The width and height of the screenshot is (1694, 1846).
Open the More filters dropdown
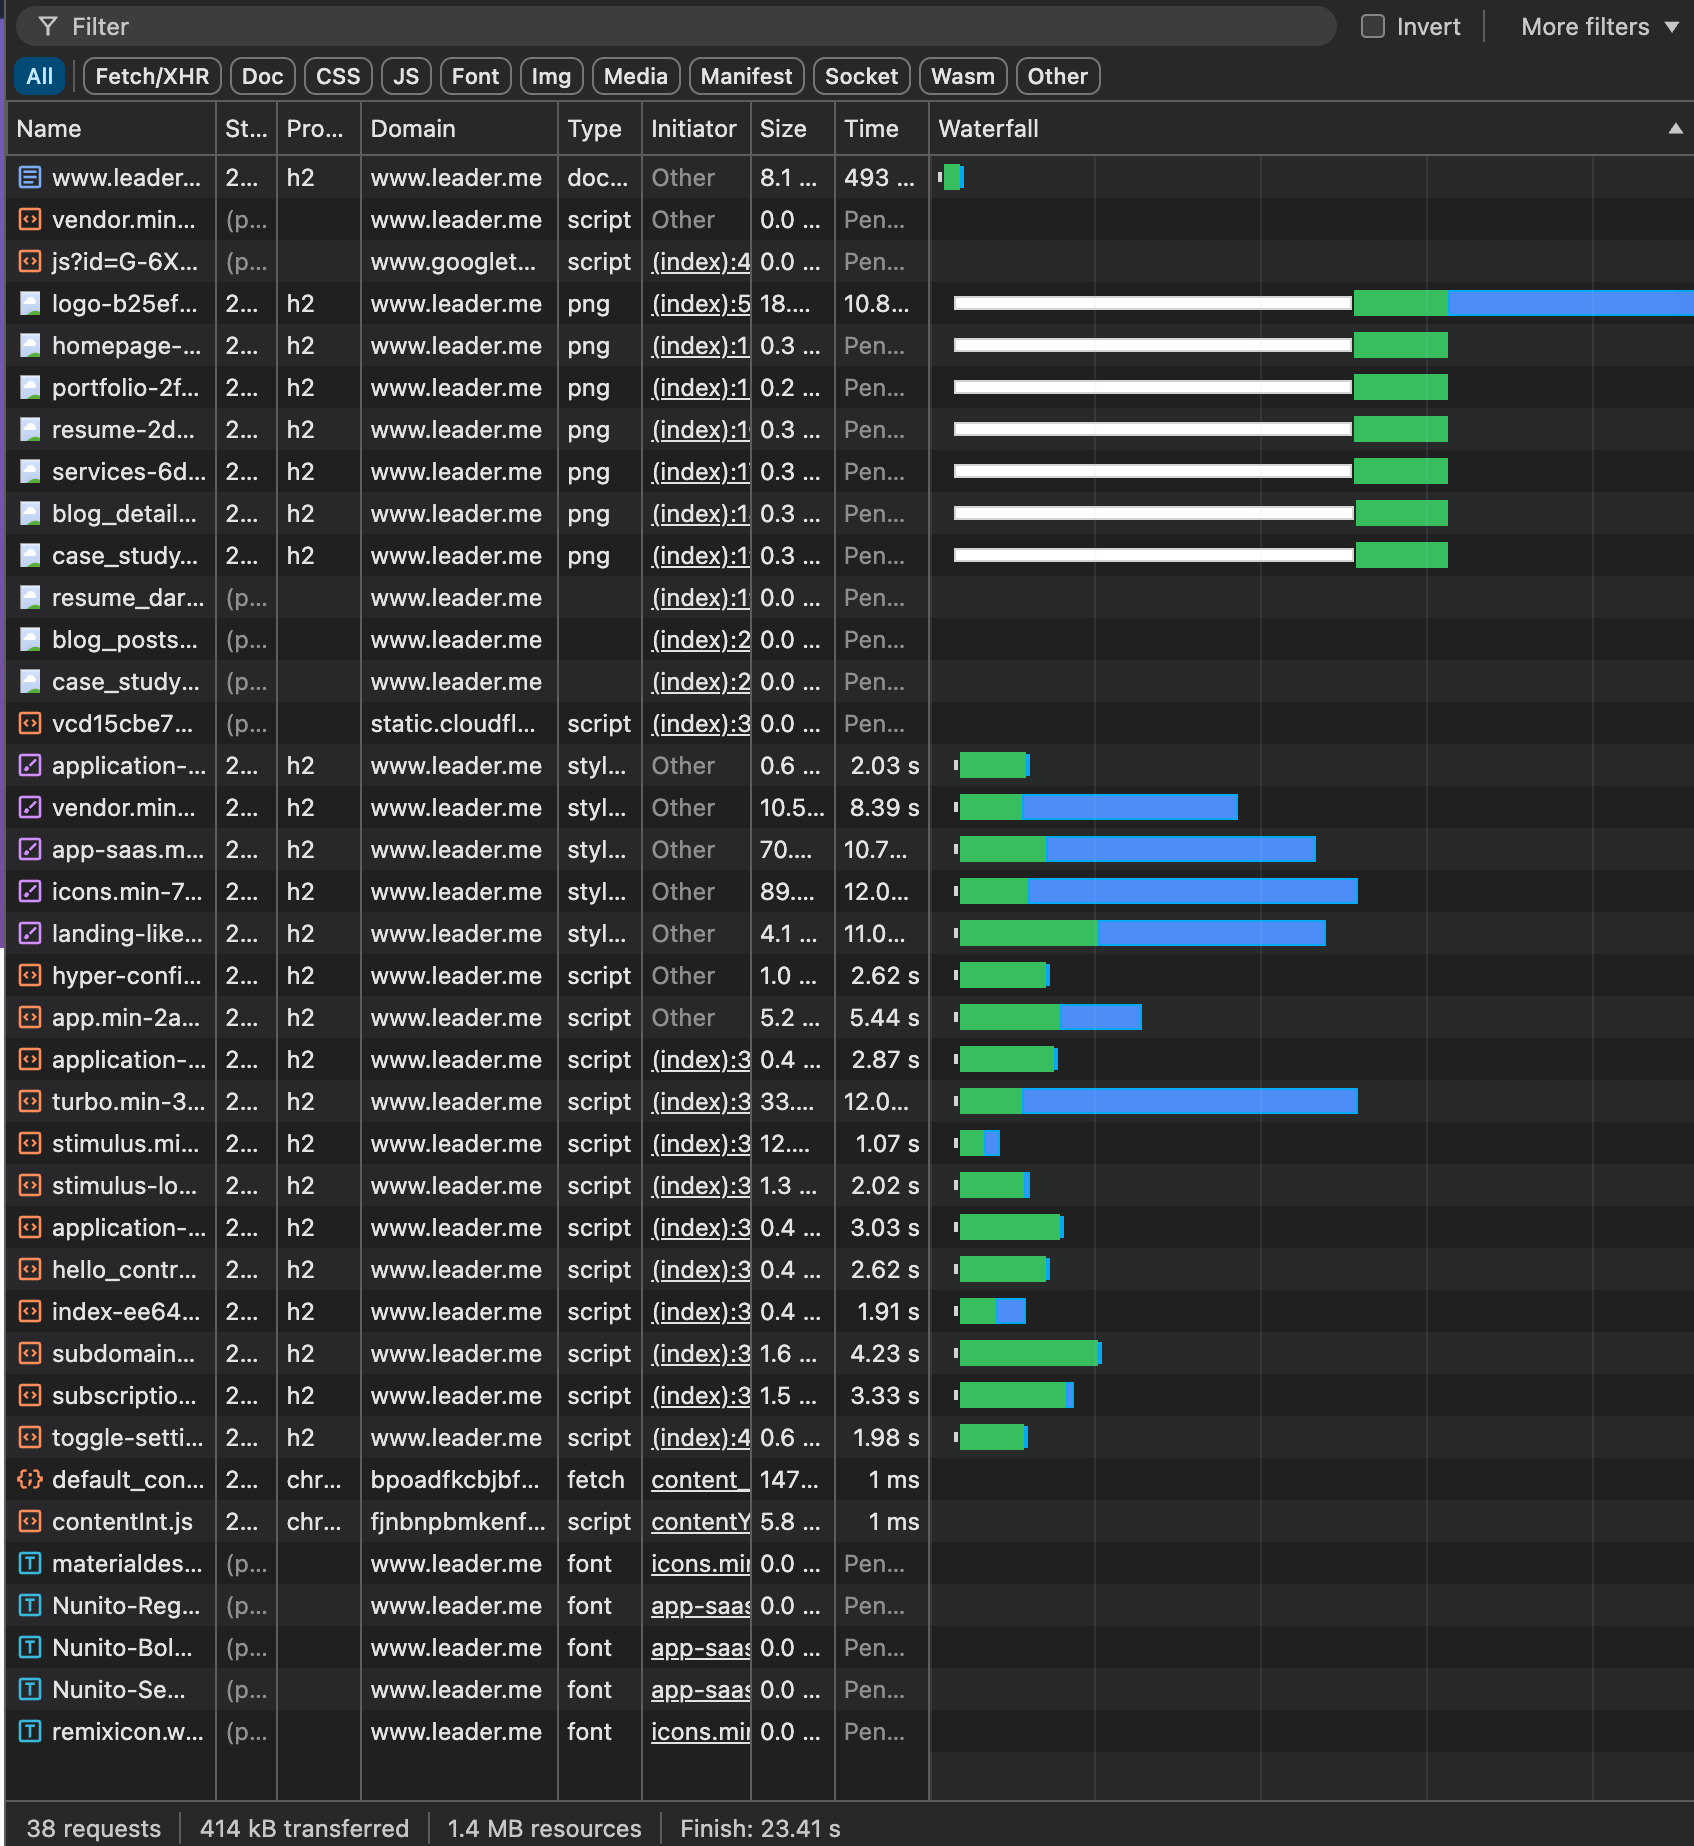[x=1598, y=27]
